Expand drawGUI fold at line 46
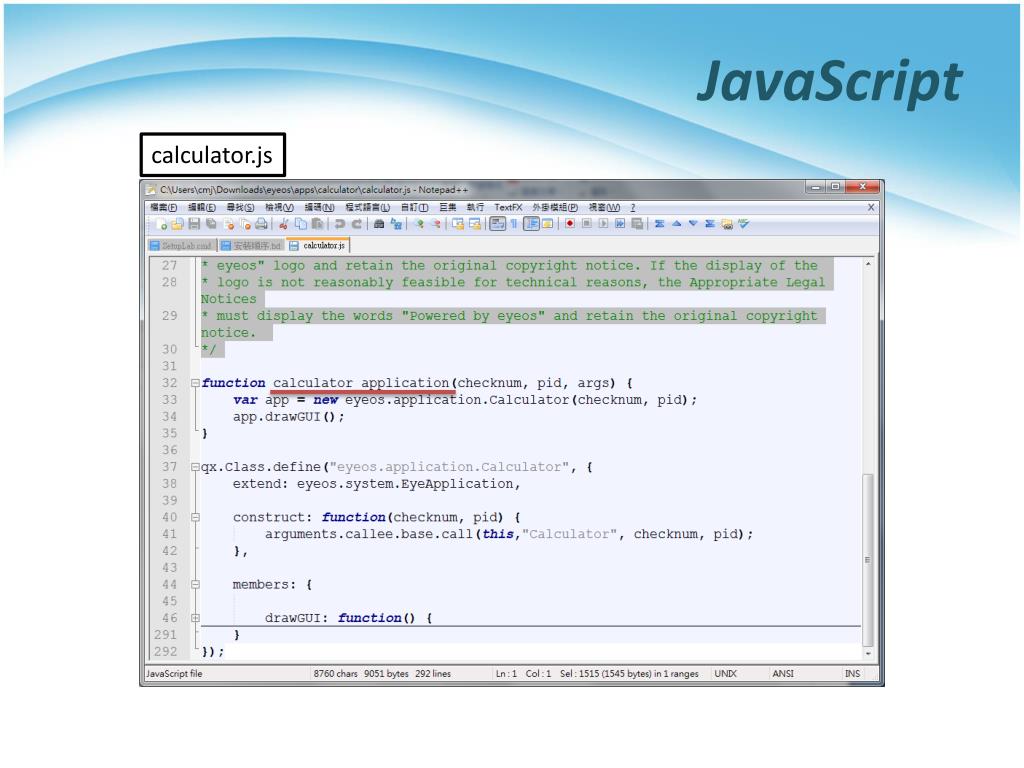1024x768 pixels. (195, 618)
